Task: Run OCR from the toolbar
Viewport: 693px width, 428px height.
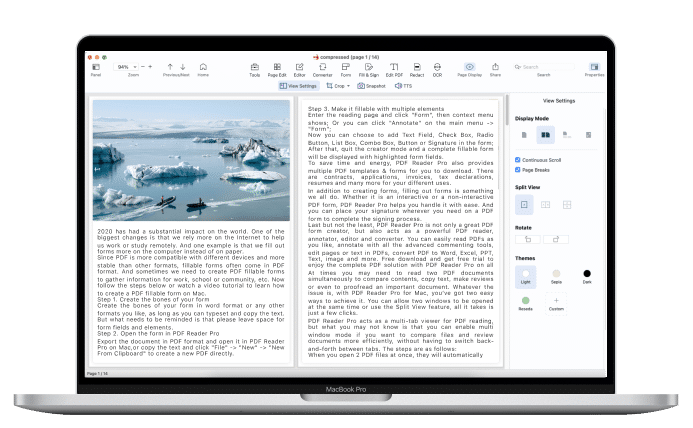Action: pyautogui.click(x=437, y=68)
